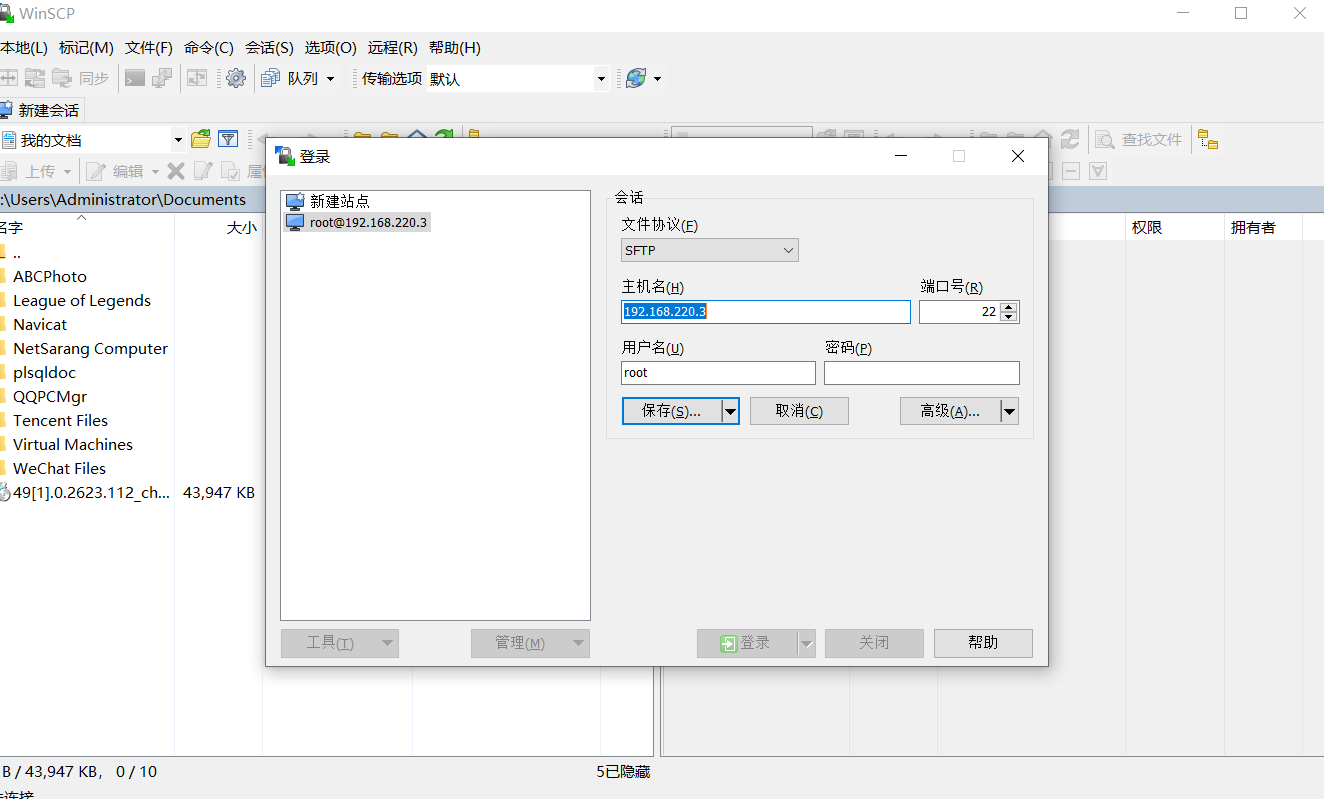Toggle the remote directory tree icon
The height and width of the screenshot is (799, 1324).
coord(1208,139)
